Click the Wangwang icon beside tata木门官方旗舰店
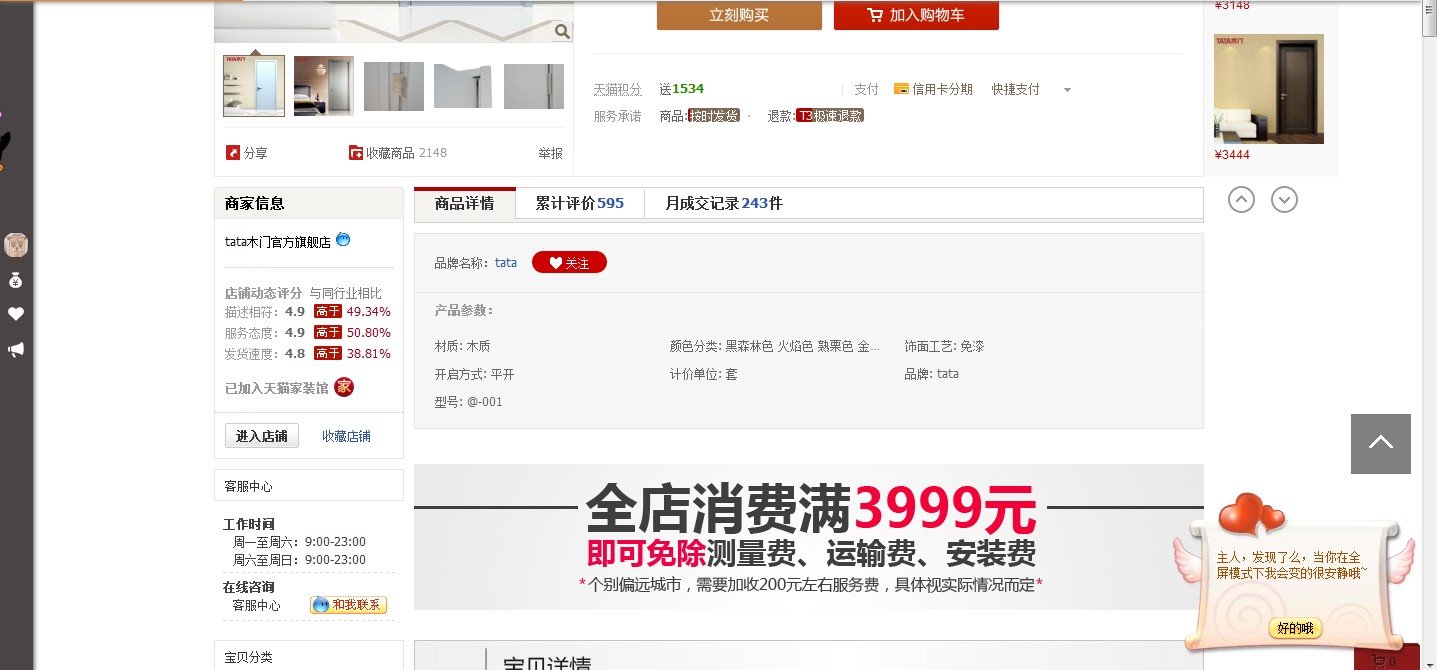Image resolution: width=1437 pixels, height=670 pixels. tap(343, 240)
